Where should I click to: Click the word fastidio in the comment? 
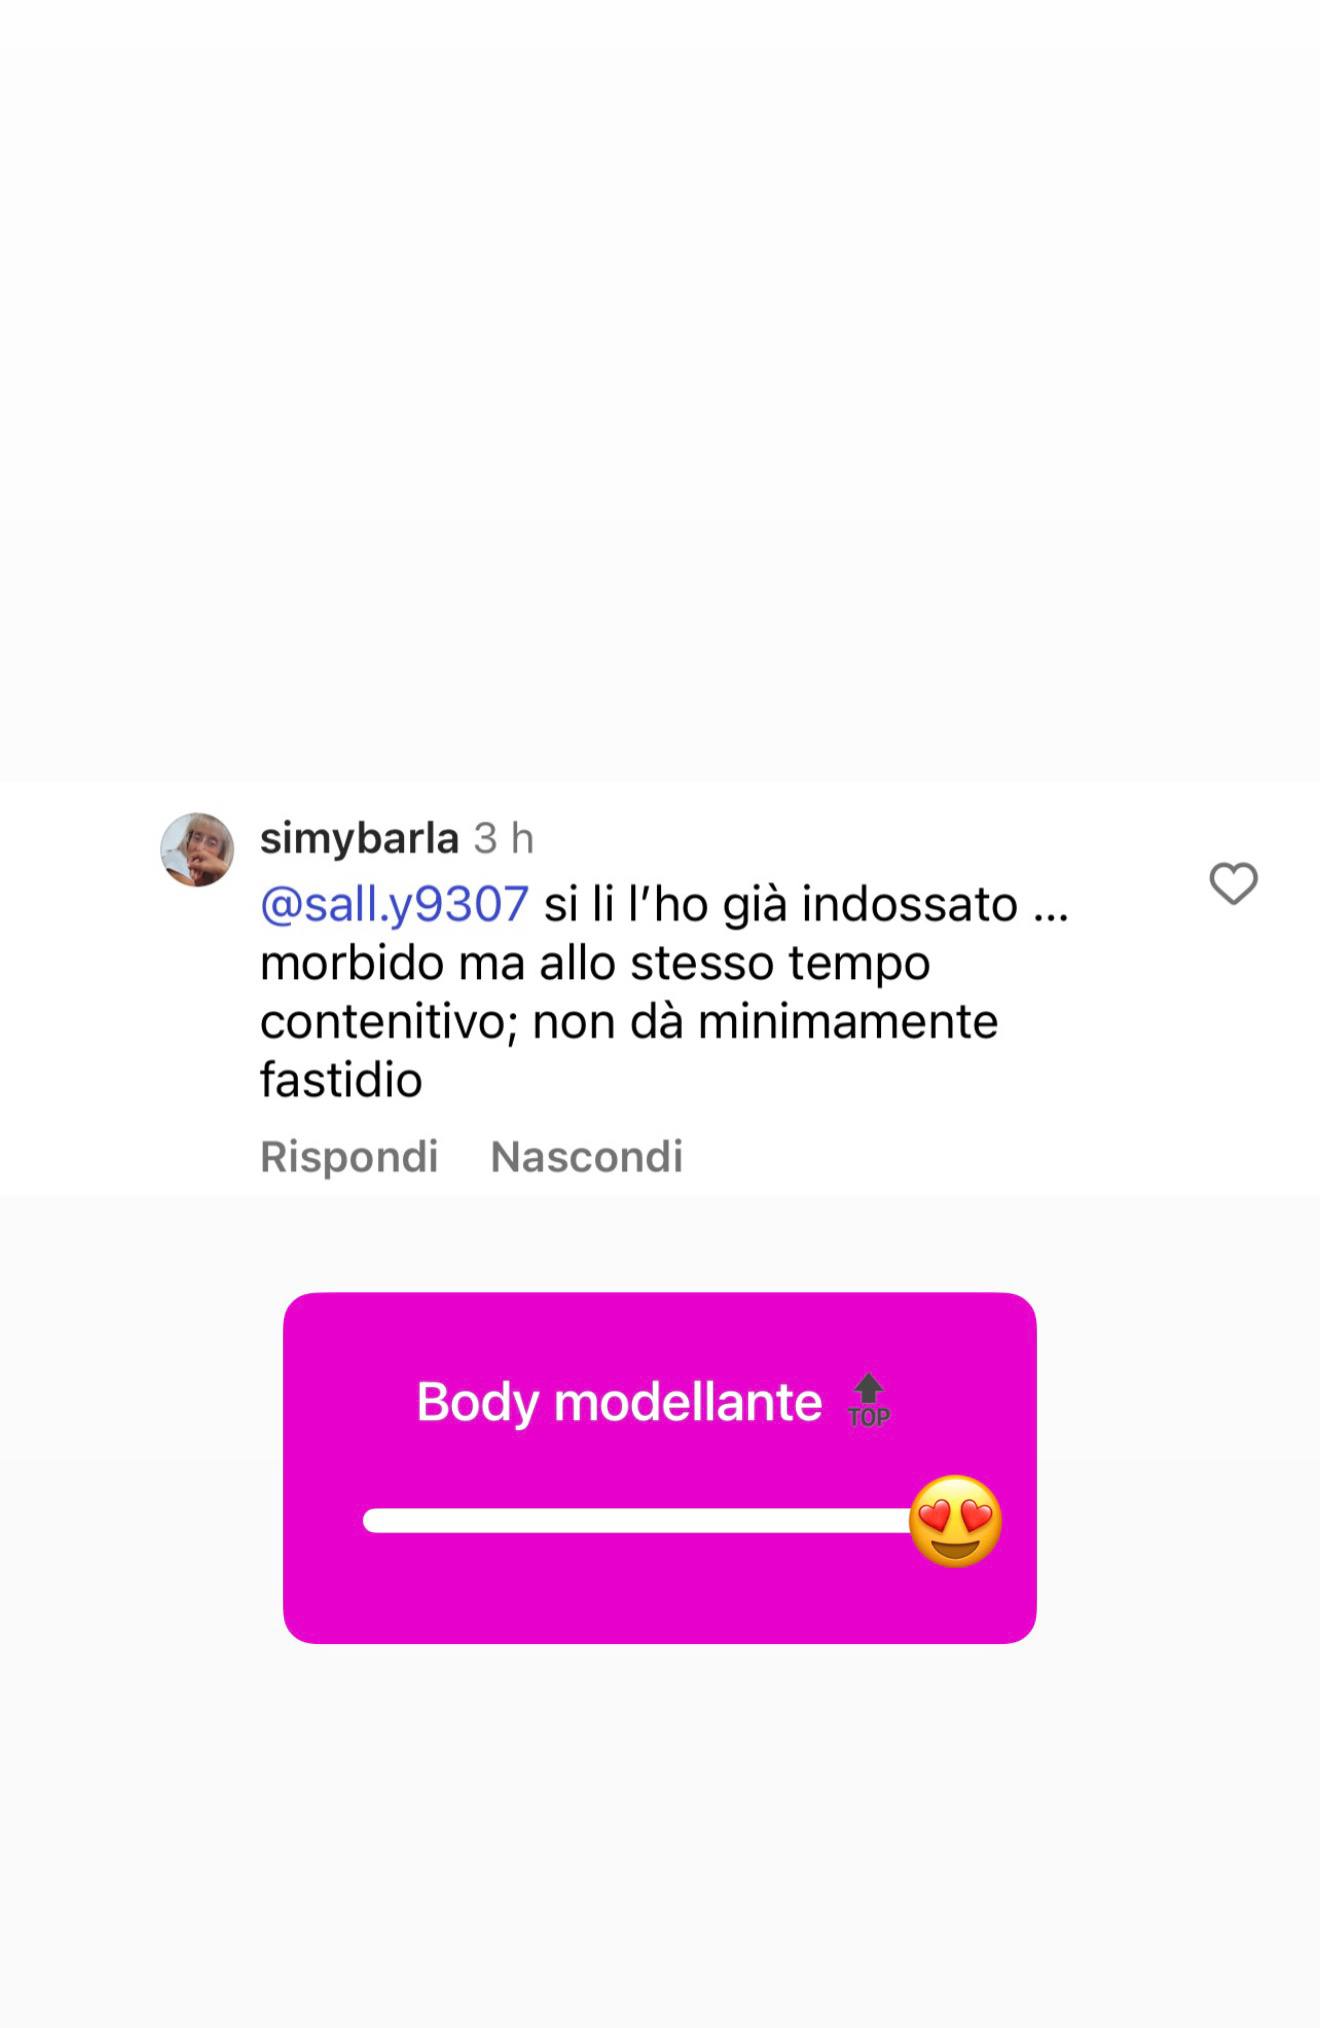pos(341,1080)
